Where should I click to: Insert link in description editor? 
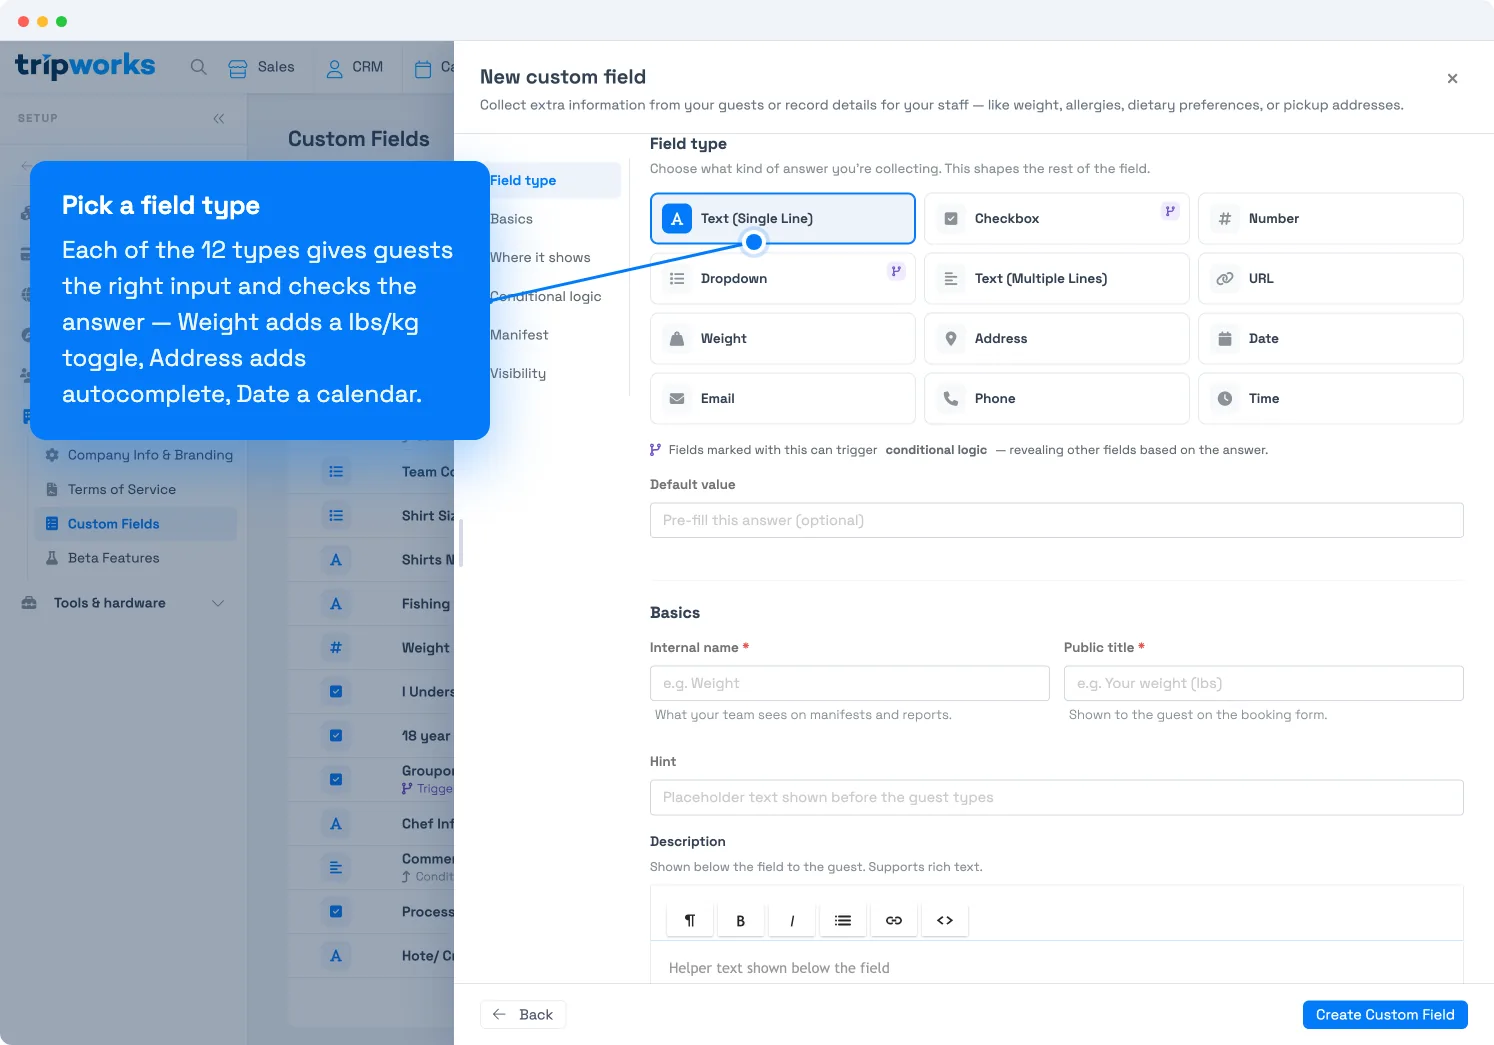(894, 920)
